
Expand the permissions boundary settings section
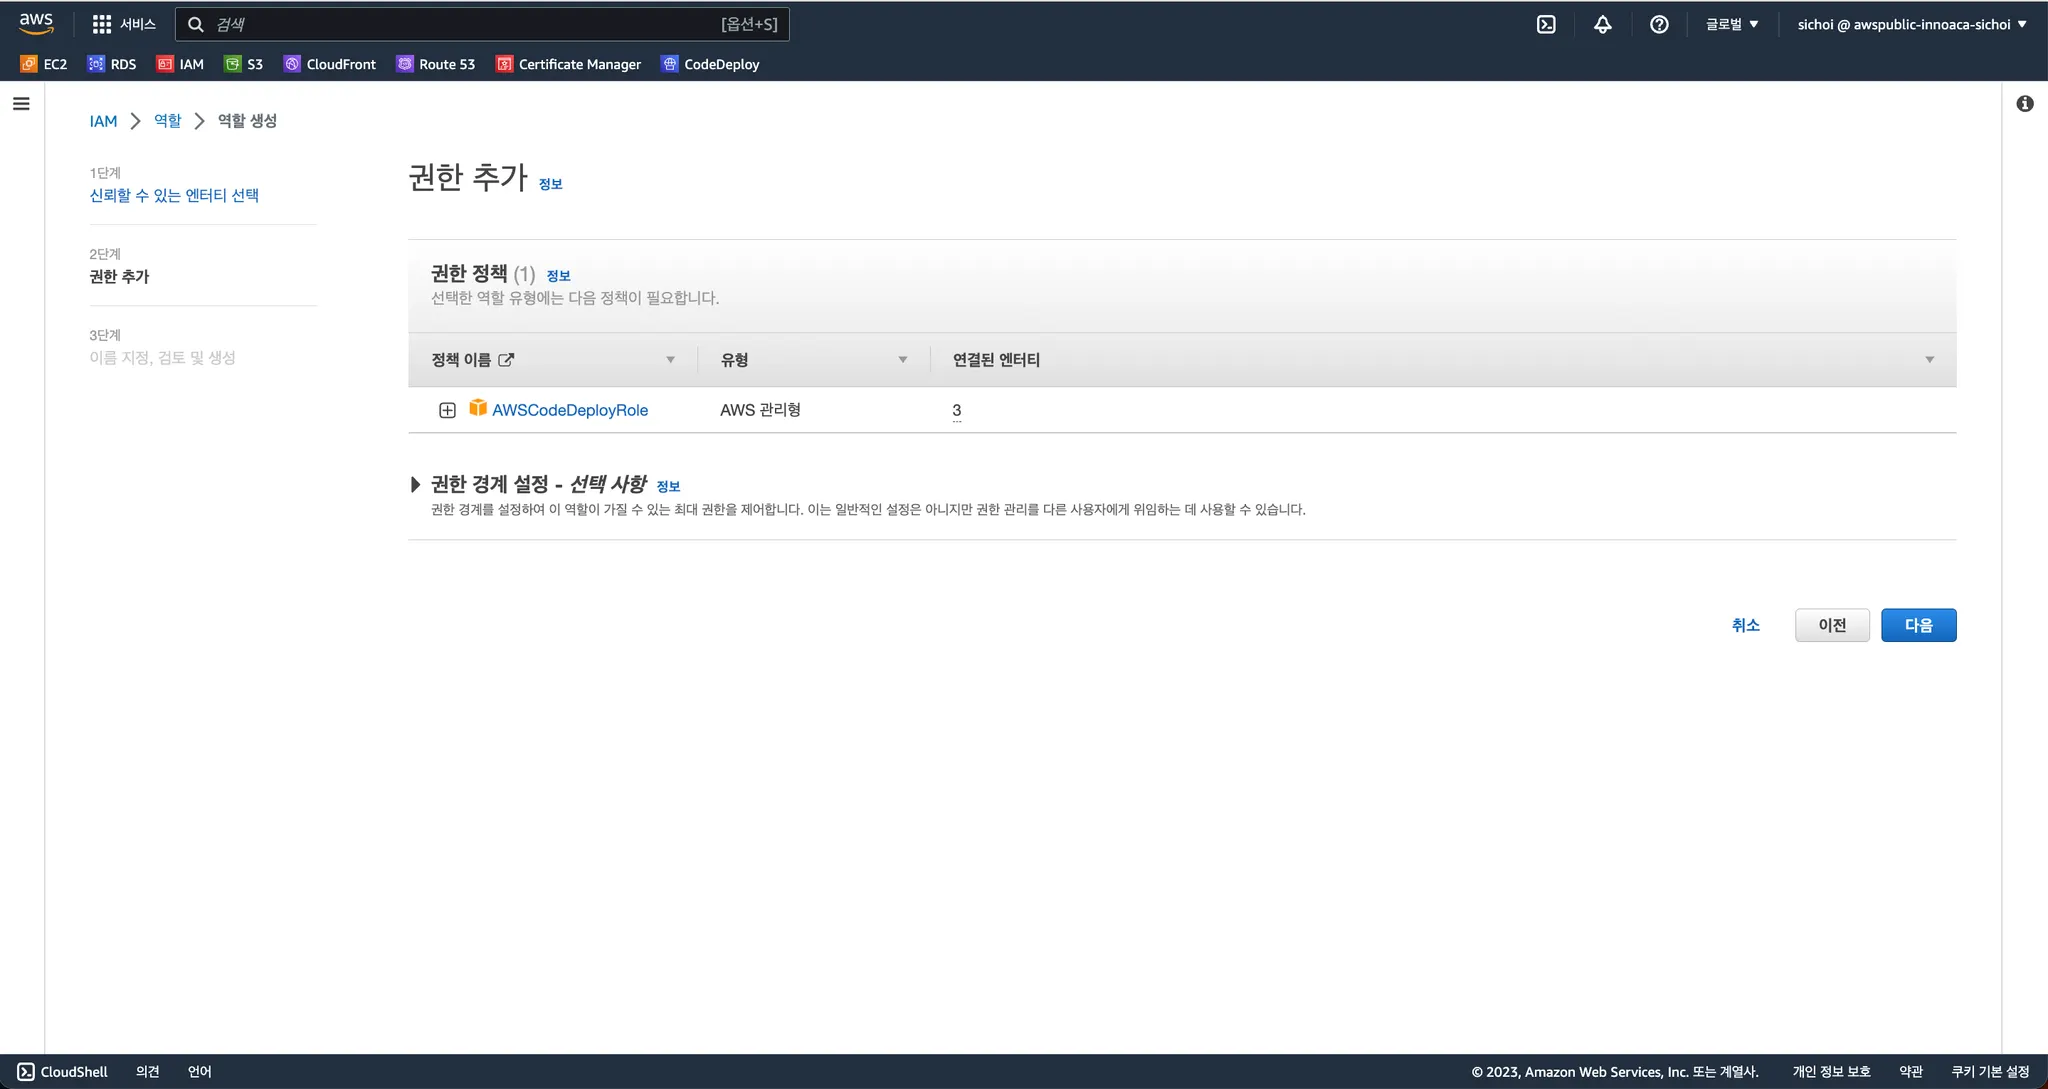[415, 485]
